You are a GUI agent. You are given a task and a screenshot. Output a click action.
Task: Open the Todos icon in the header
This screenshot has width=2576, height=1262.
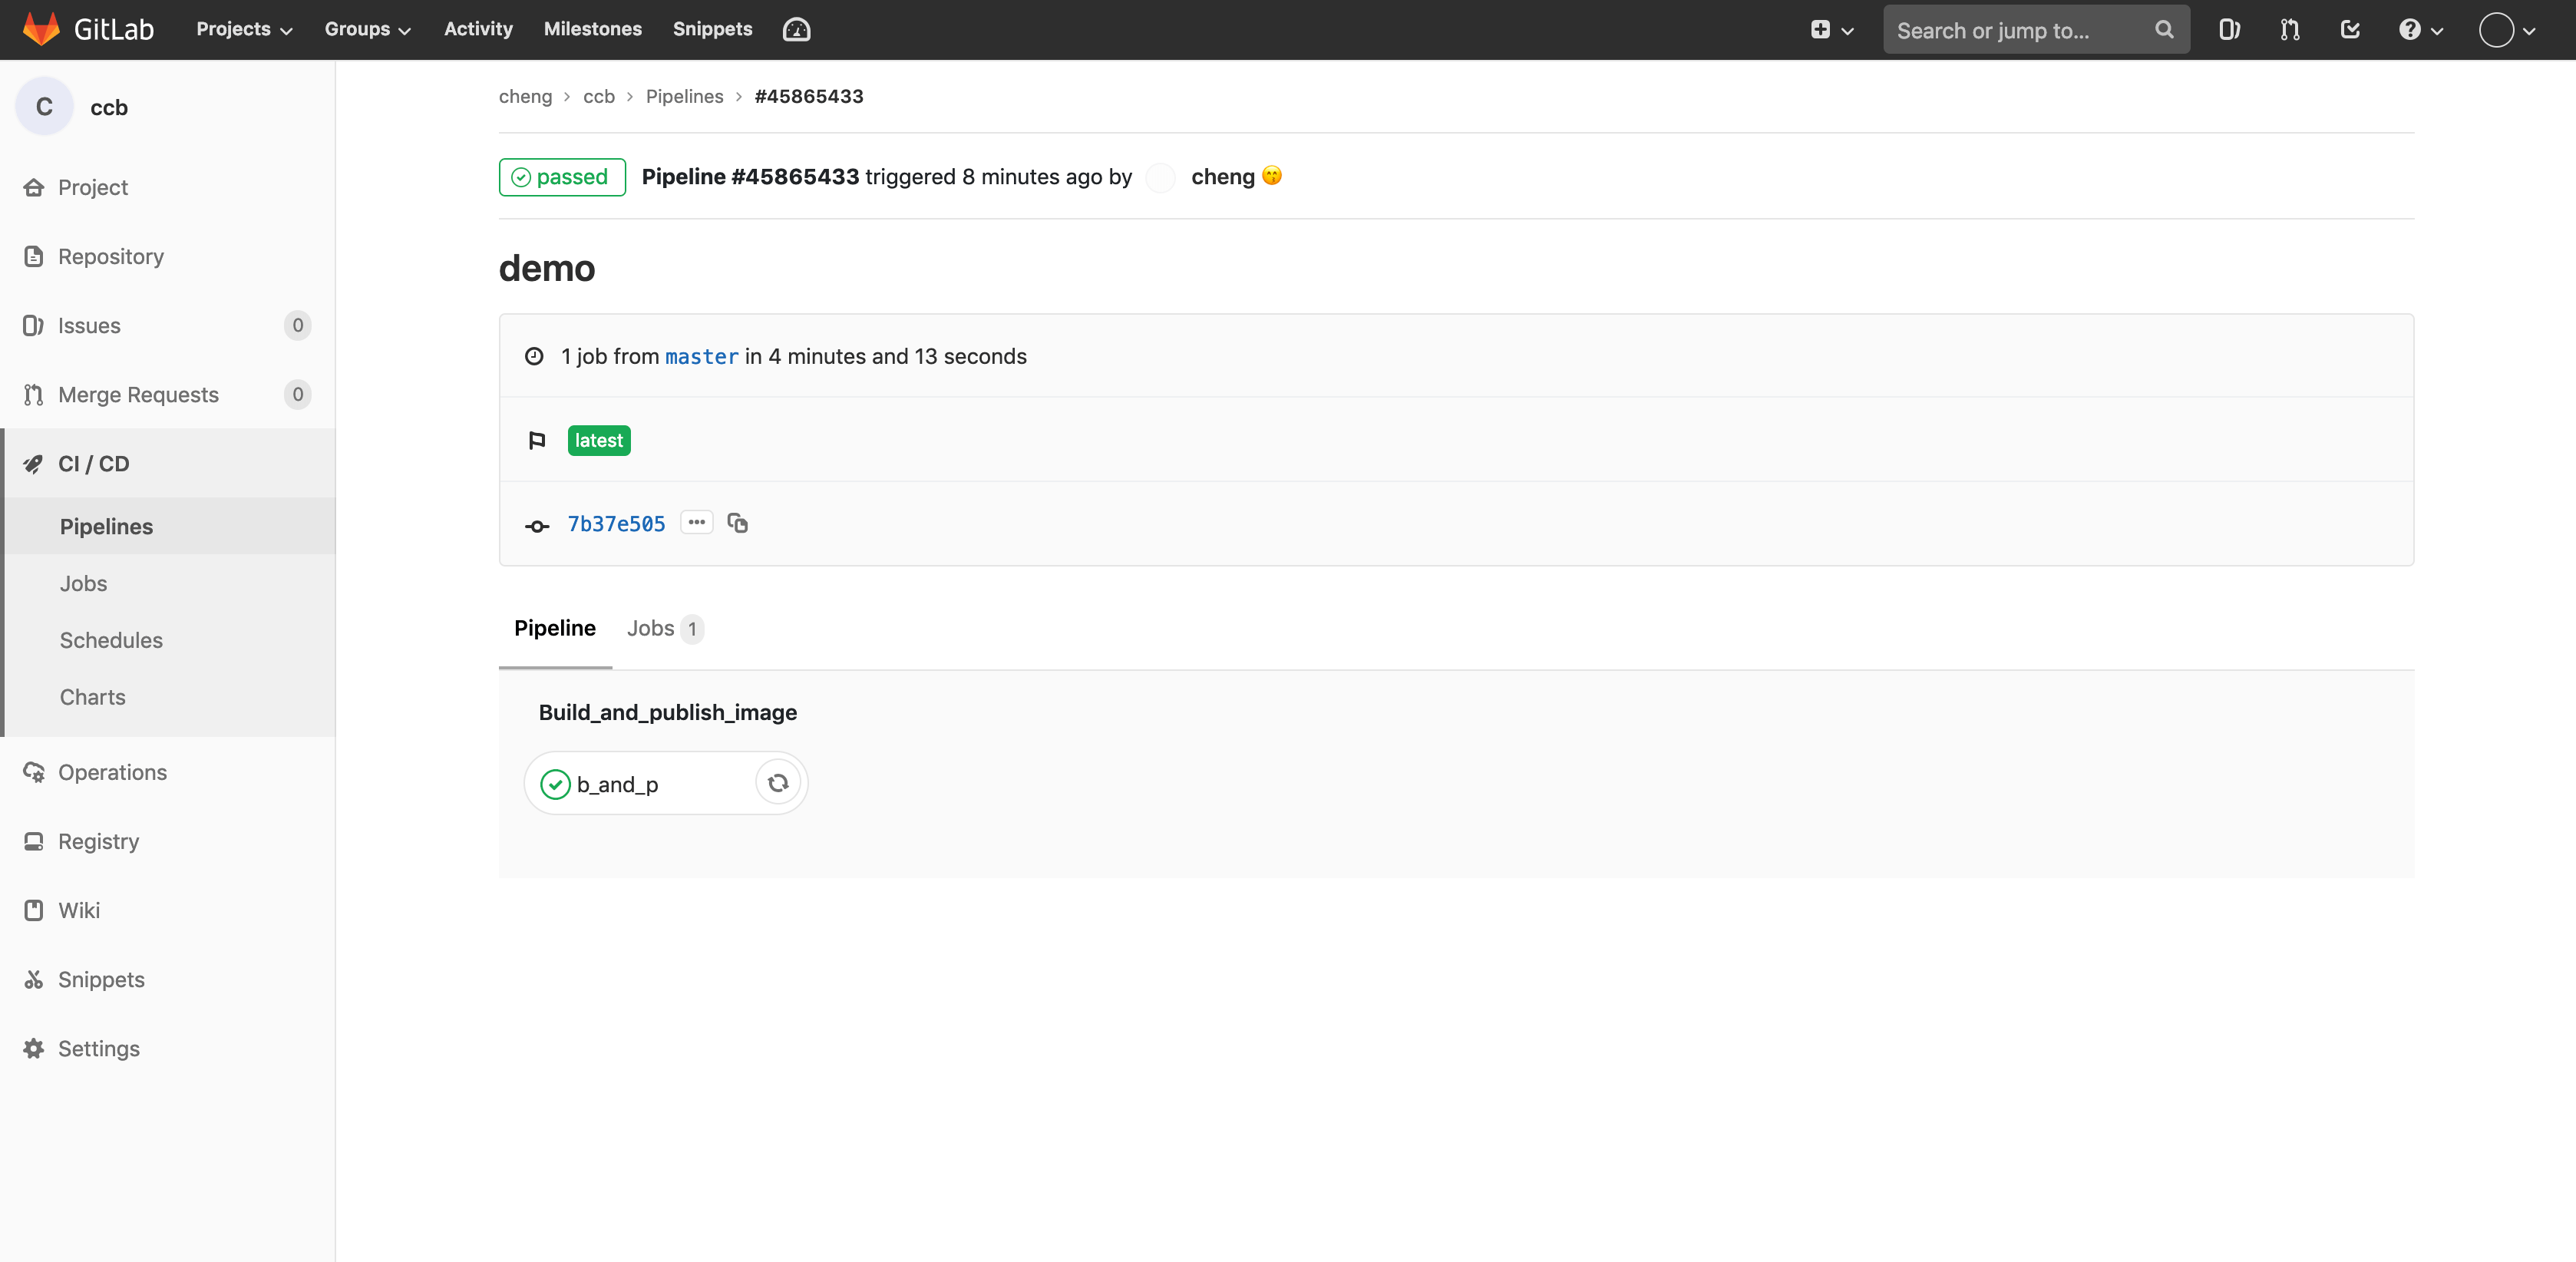pyautogui.click(x=2350, y=29)
